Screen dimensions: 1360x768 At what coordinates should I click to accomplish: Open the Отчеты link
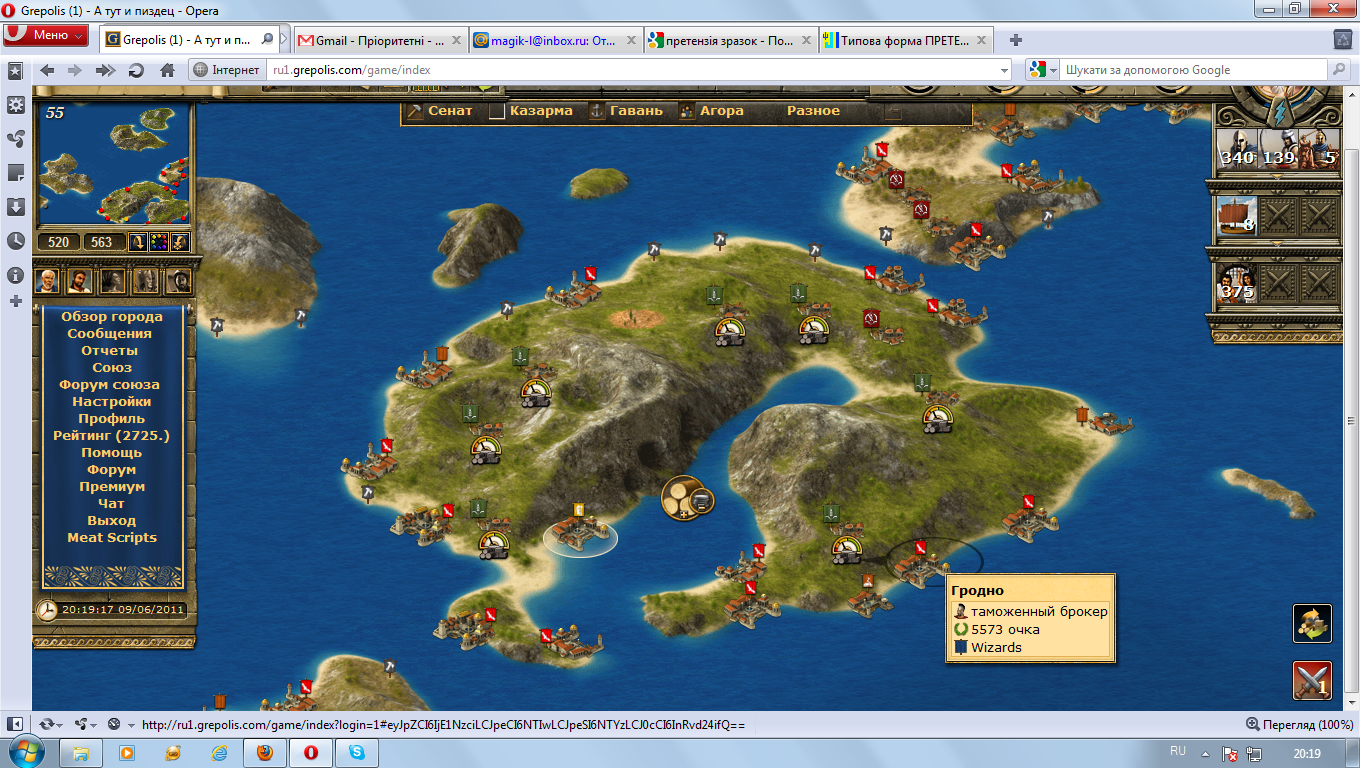[x=110, y=351]
